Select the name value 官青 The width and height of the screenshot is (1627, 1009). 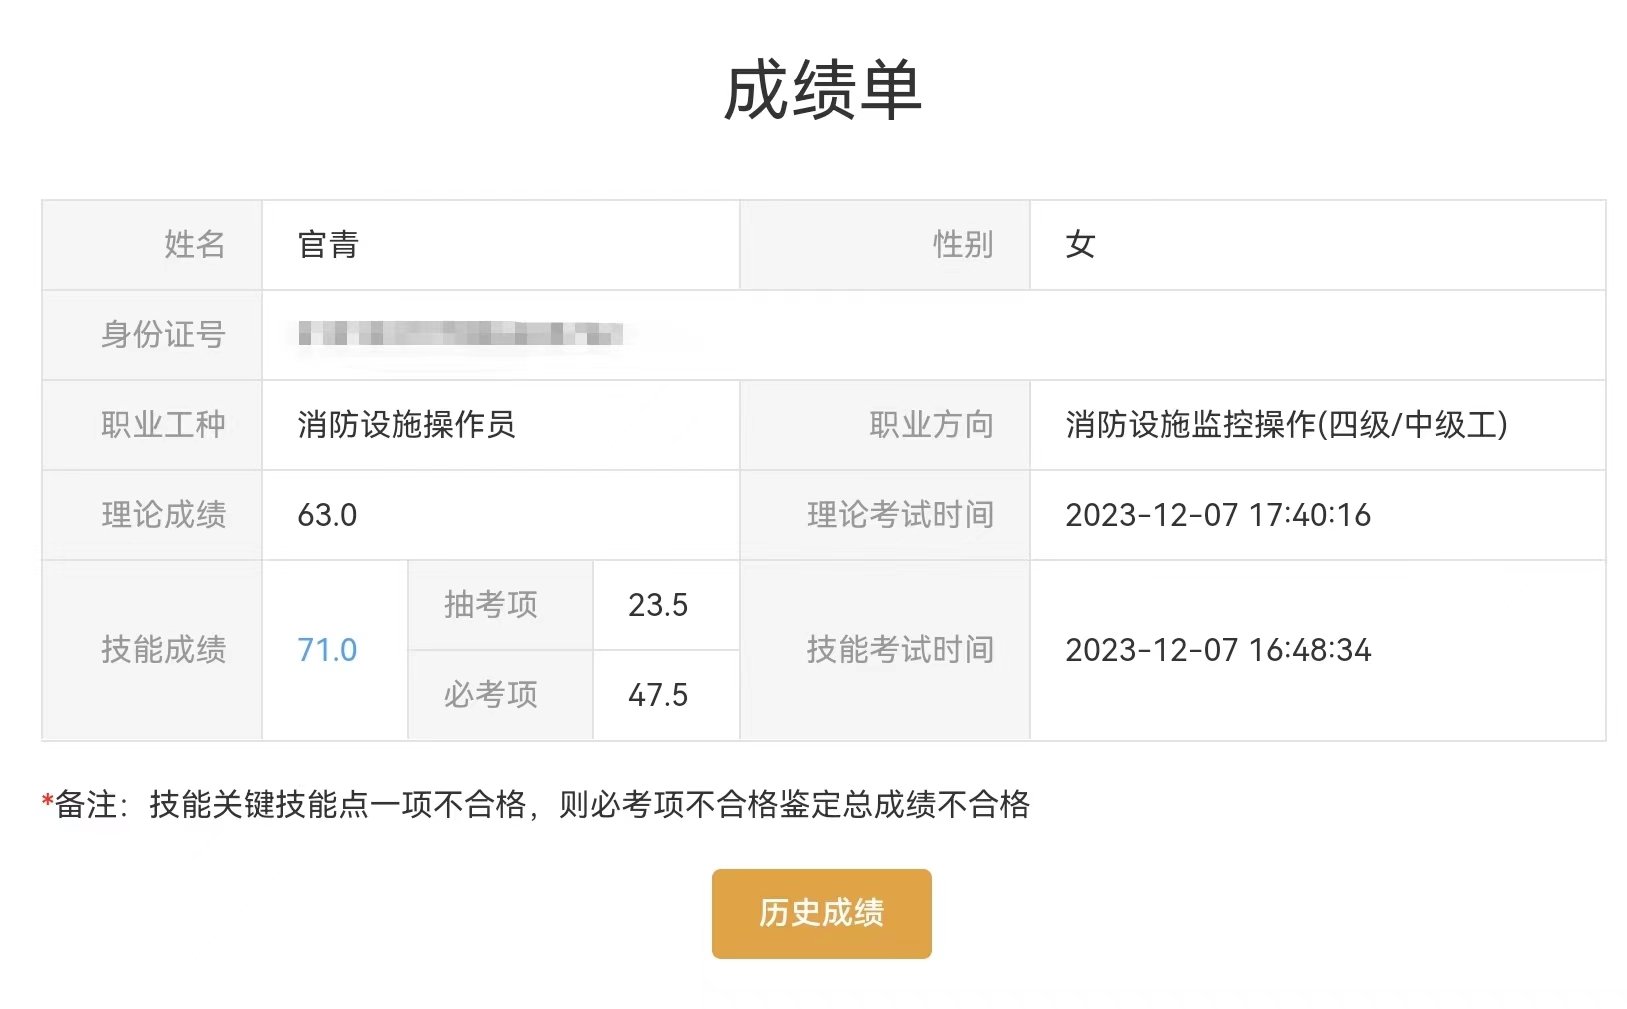point(328,245)
